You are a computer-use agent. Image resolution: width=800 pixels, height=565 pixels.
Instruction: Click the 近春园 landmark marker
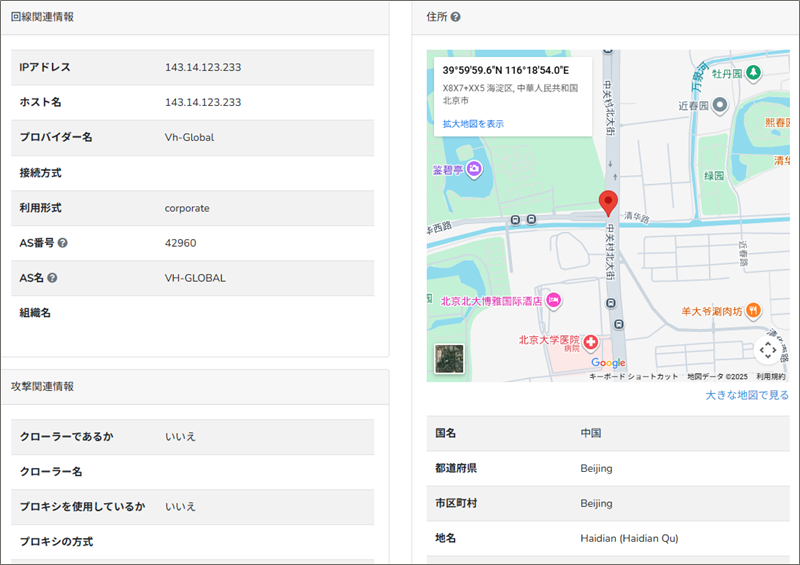[719, 104]
